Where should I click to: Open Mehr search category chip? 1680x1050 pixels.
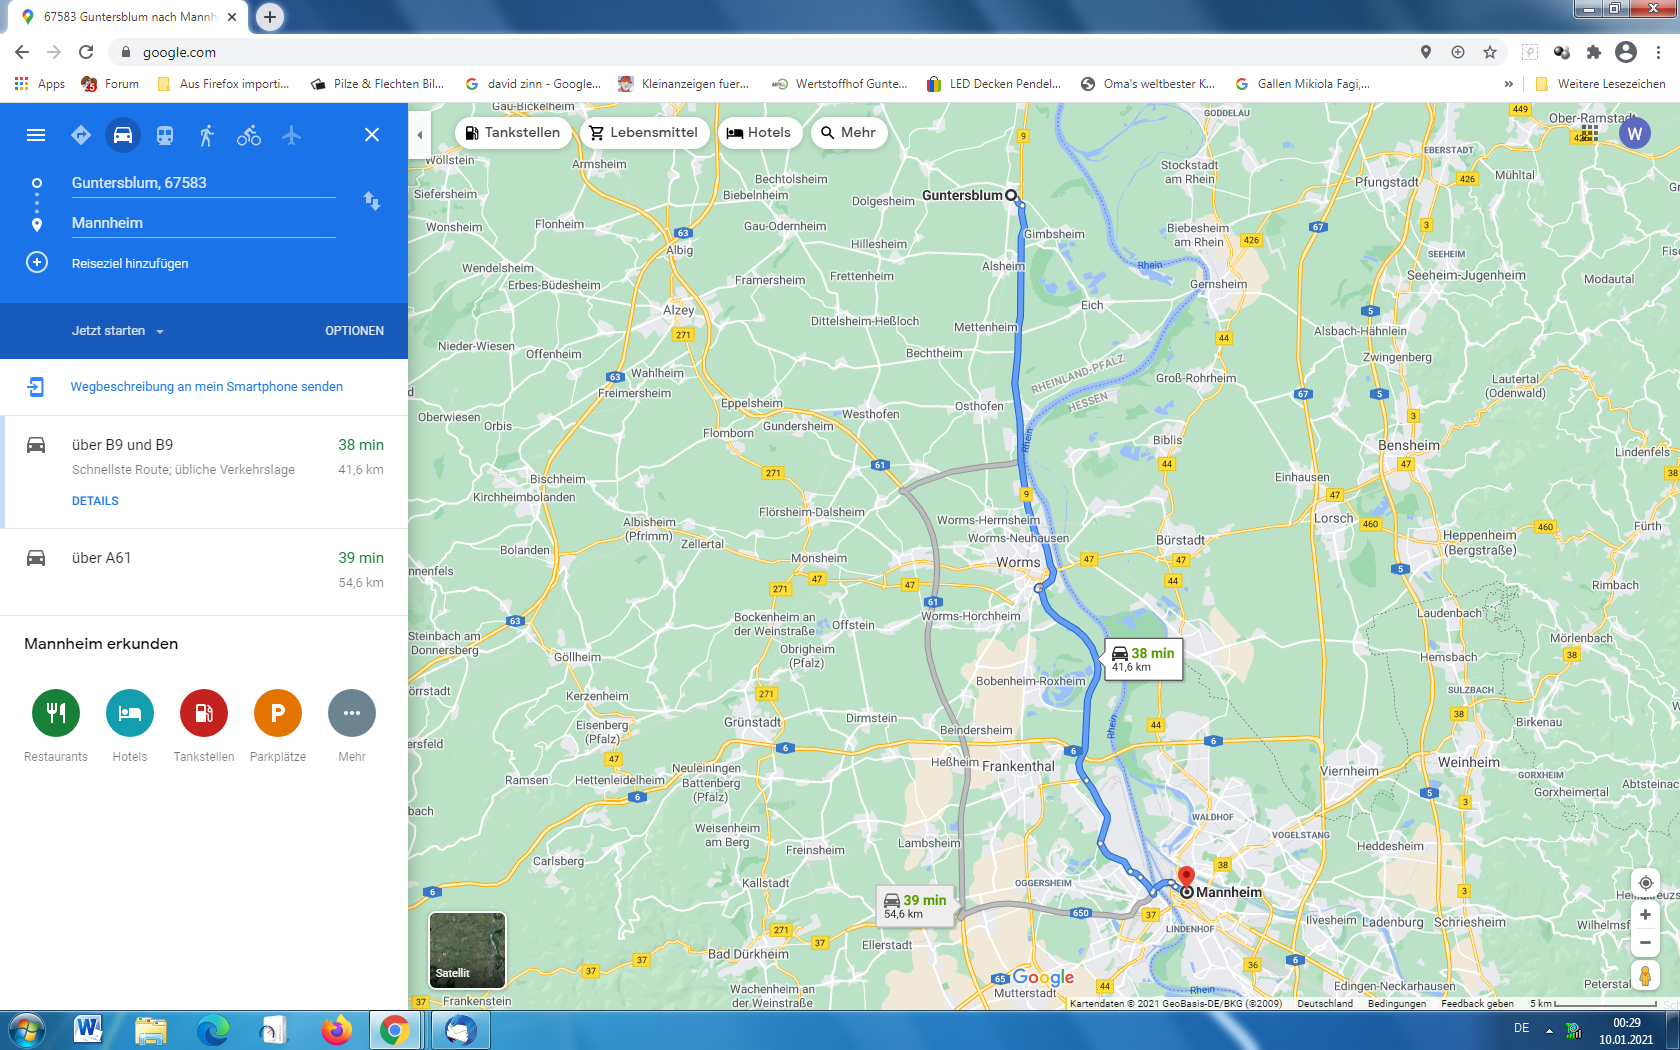(848, 133)
